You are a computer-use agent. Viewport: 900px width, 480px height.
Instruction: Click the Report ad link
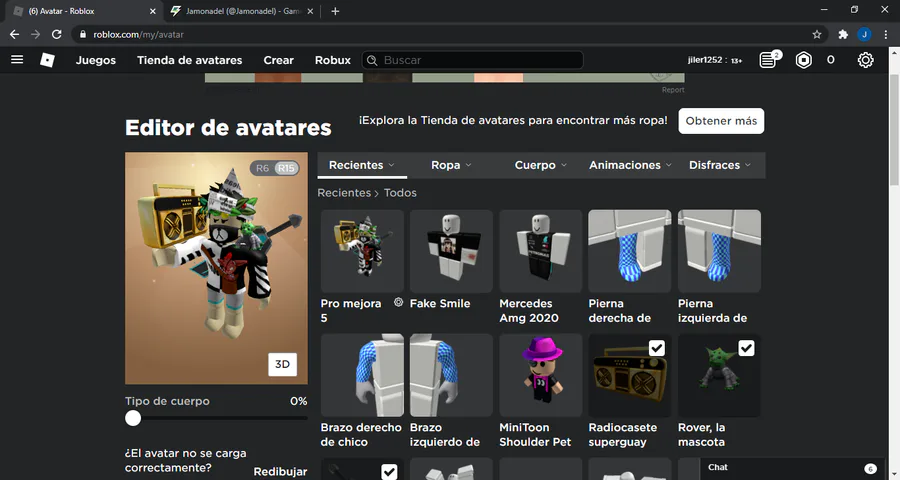pos(673,90)
